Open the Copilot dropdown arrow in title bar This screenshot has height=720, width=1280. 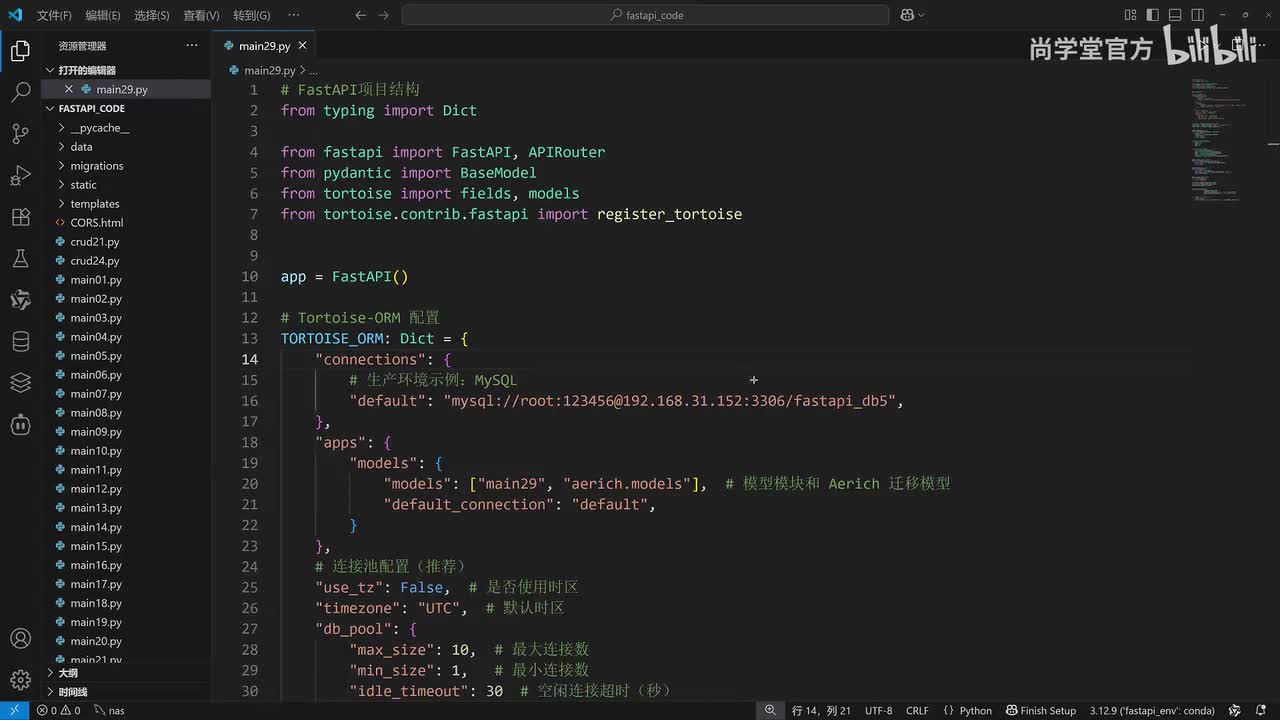[x=921, y=15]
